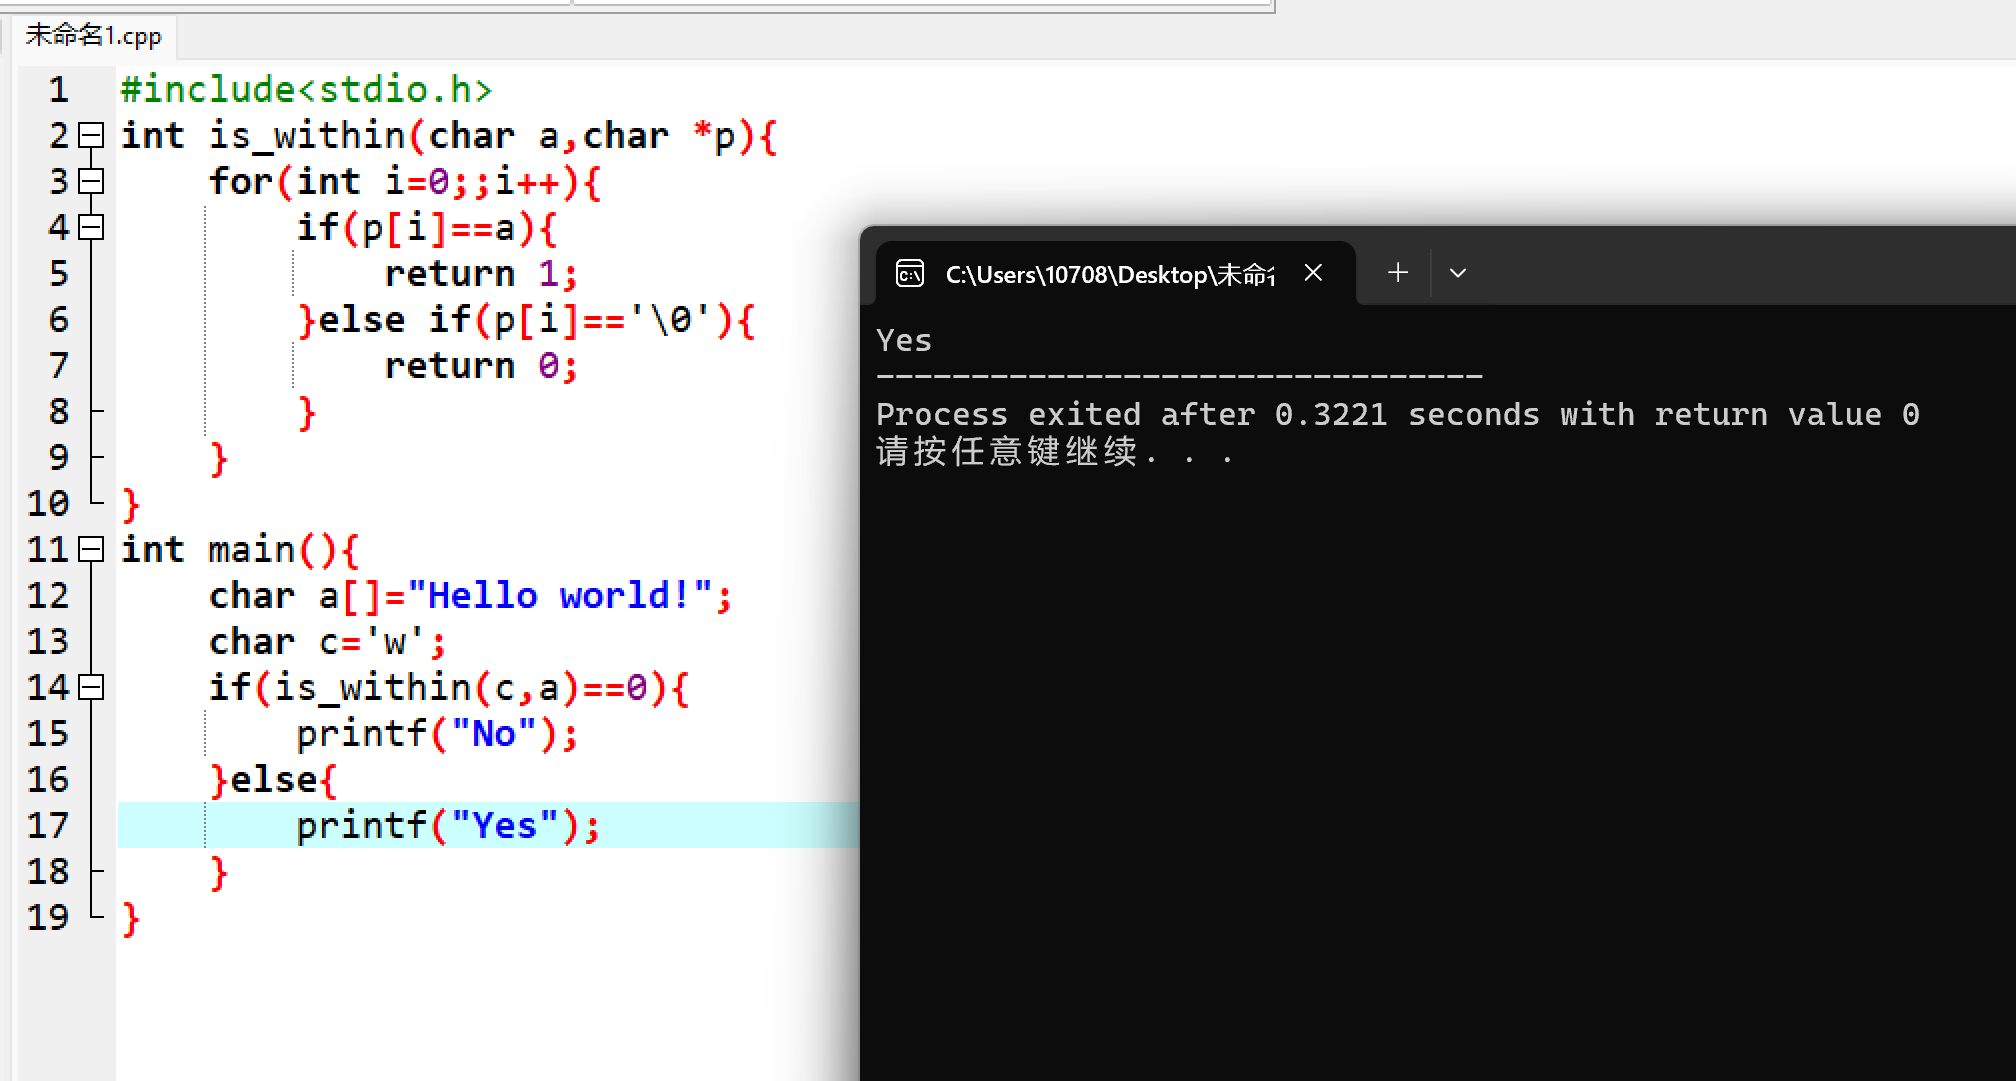
Task: Close the terminal tab with the X
Action: tap(1313, 273)
